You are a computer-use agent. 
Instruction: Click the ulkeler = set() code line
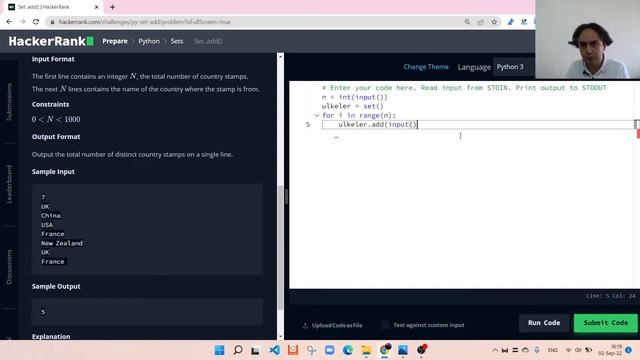coord(353,106)
